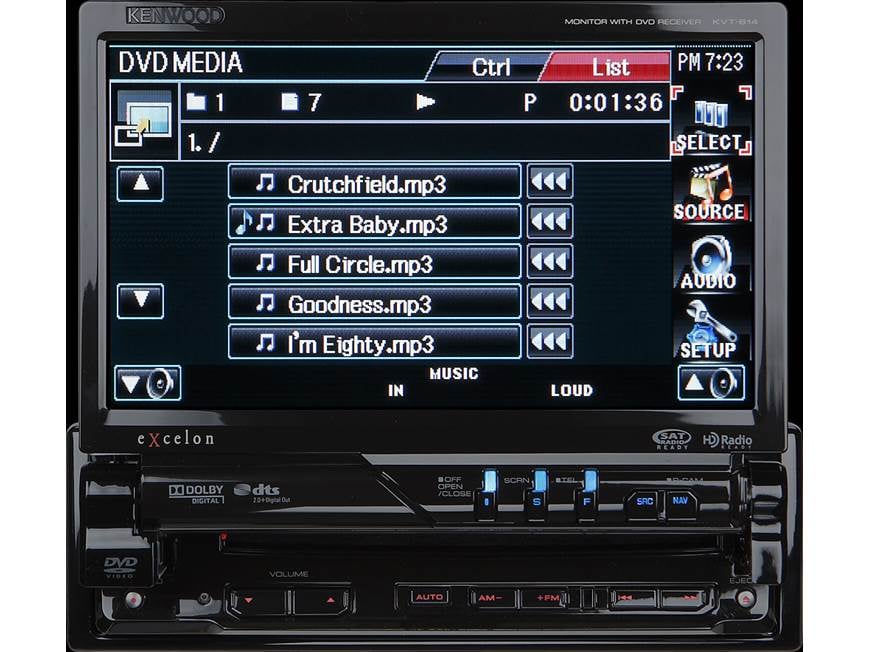
Task: Select I'm Eighty.mp3 track
Action: click(375, 342)
